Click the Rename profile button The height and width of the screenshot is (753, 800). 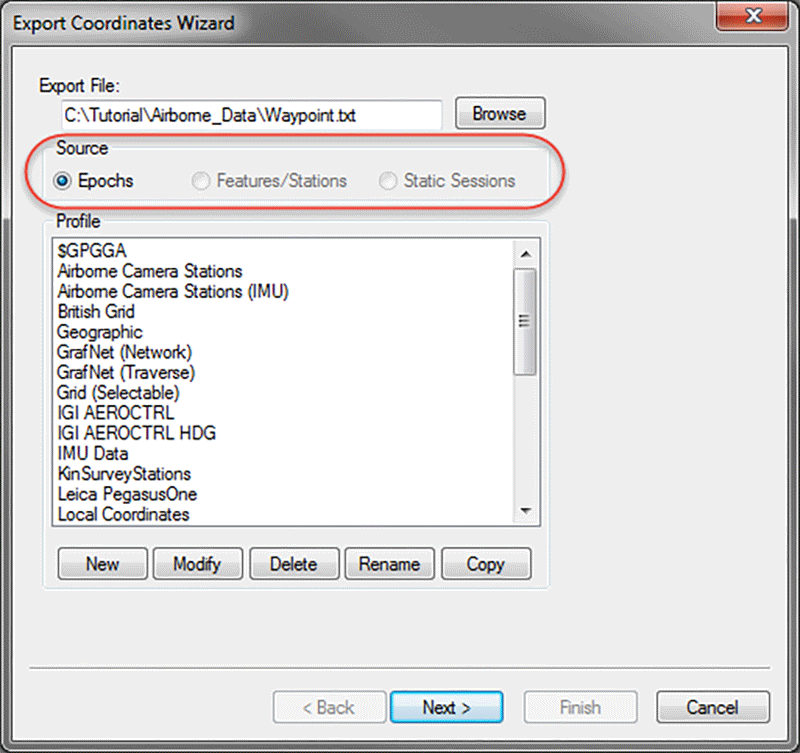click(389, 564)
